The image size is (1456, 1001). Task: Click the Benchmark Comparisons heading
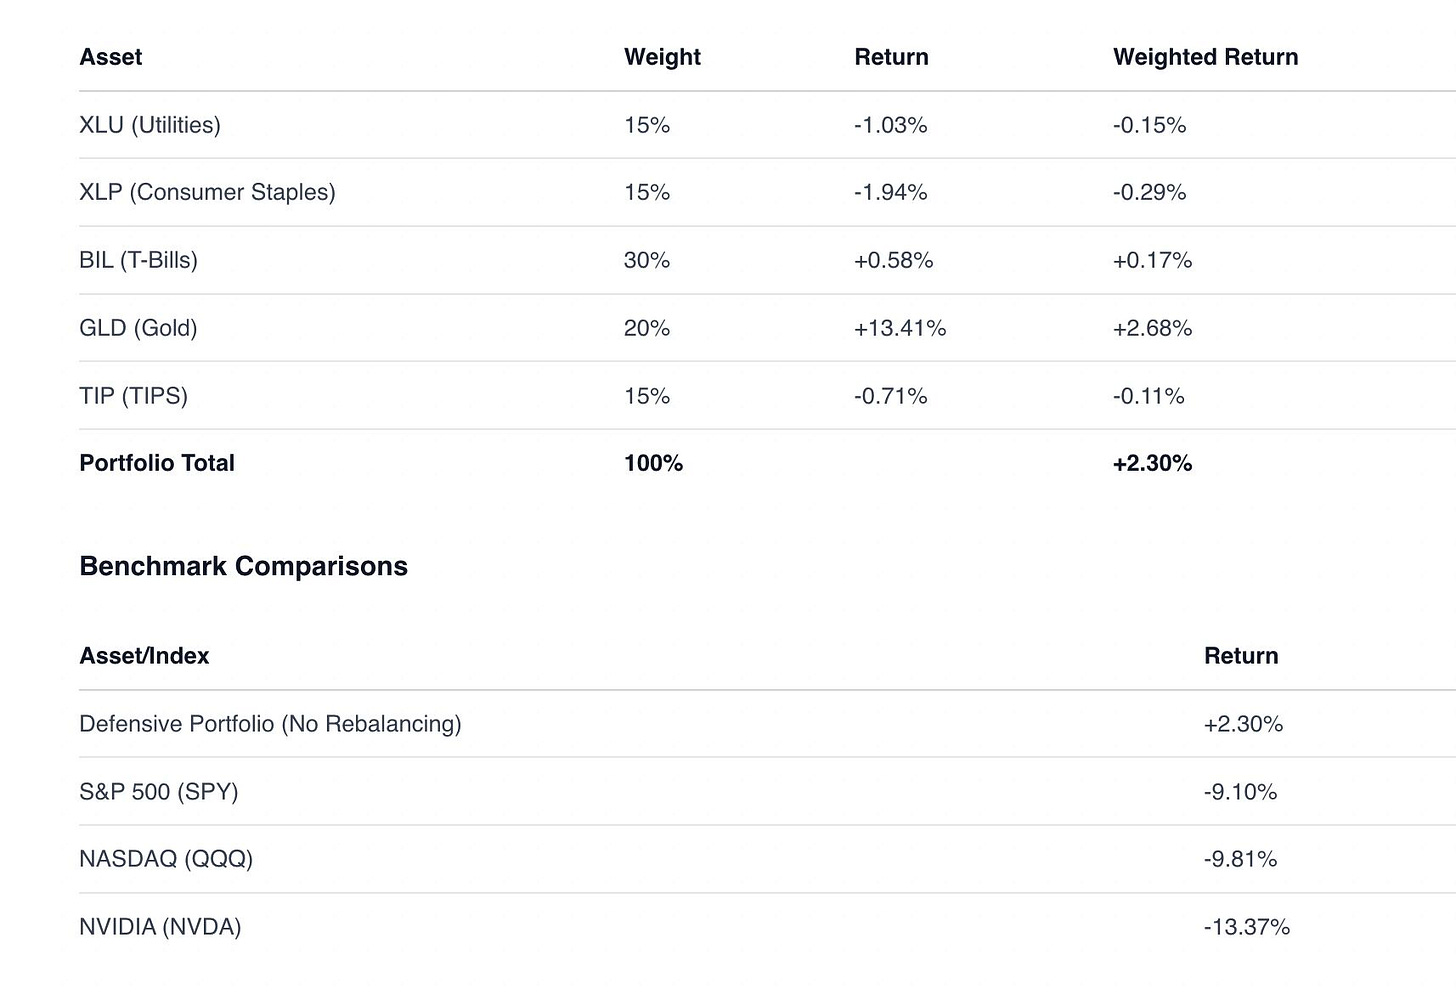point(243,566)
